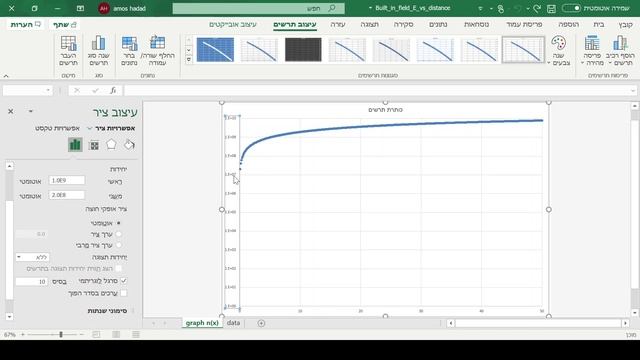This screenshot has width=640, height=360.
Task: Open the File tab
Action: [625, 24]
